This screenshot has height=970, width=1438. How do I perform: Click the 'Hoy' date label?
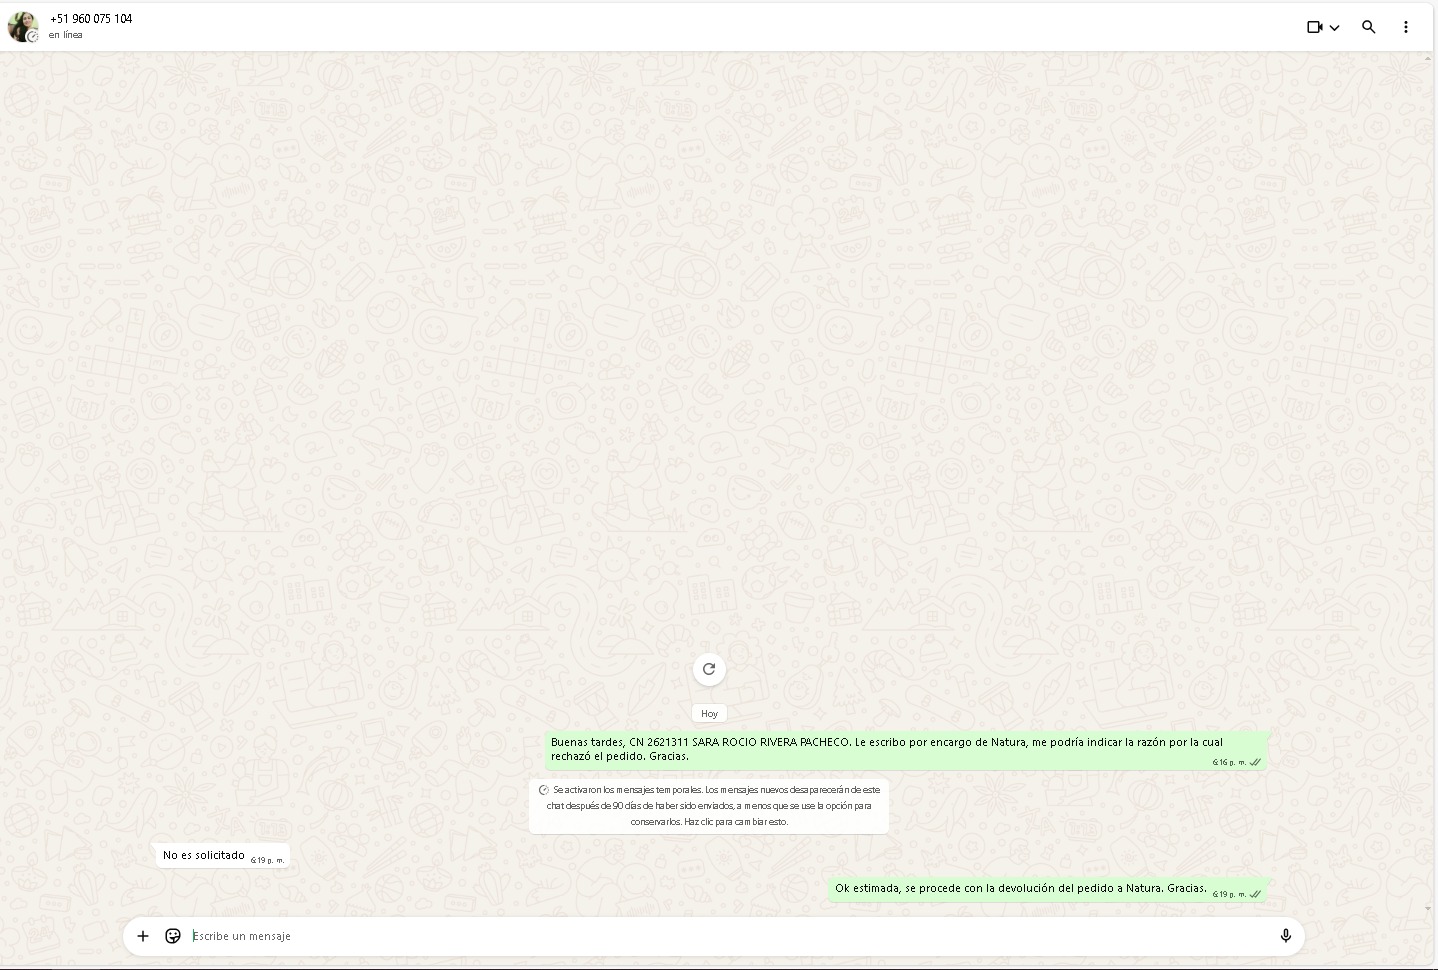[709, 713]
